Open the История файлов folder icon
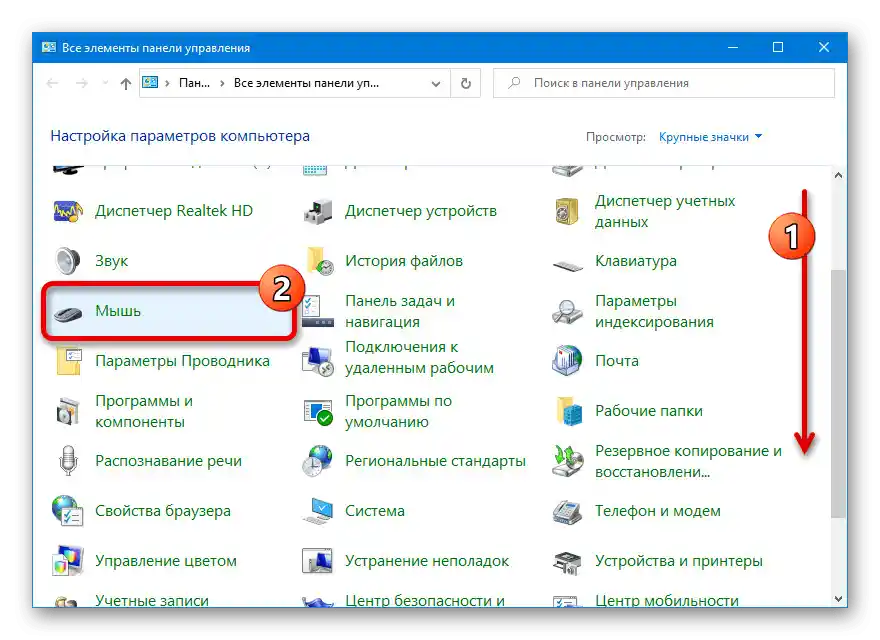880x640 pixels. pos(320,261)
